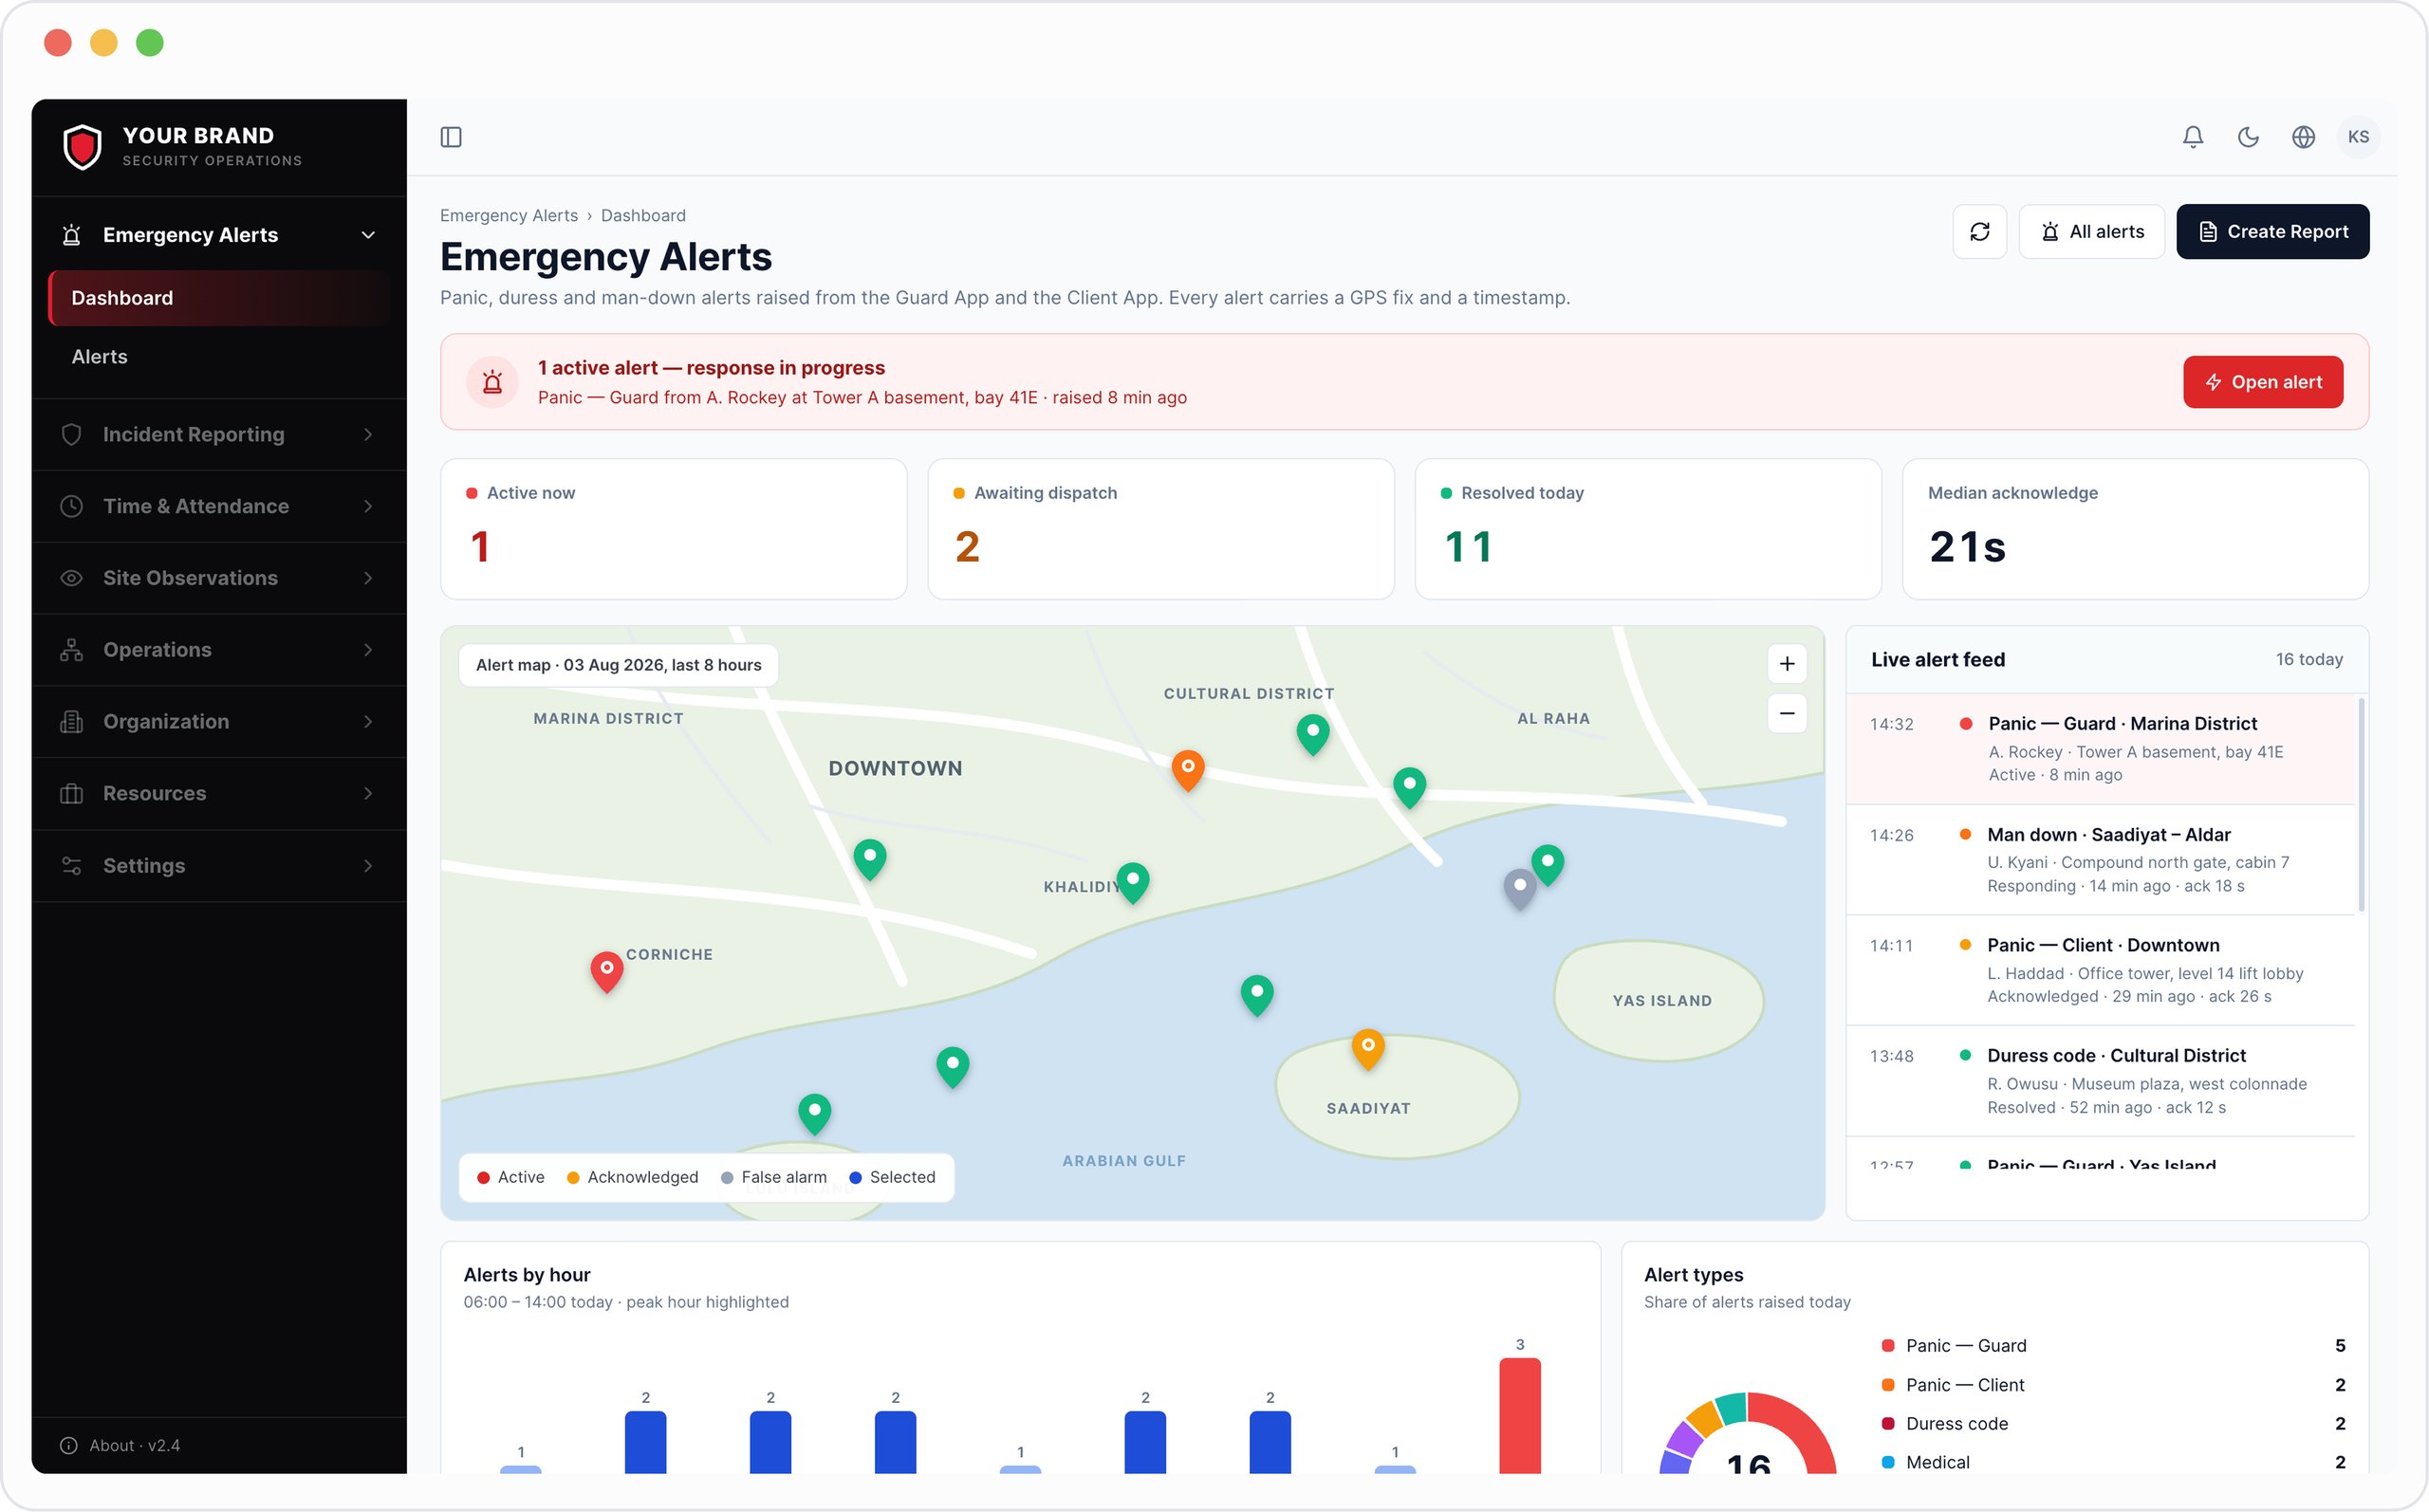Select the green pin in Cultural District

1312,734
